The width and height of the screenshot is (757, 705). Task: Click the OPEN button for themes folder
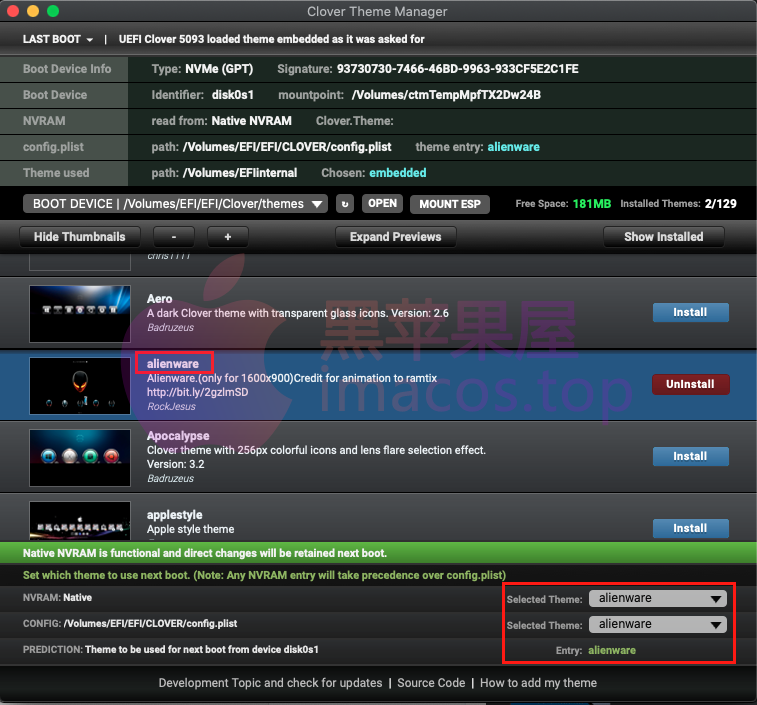382,203
